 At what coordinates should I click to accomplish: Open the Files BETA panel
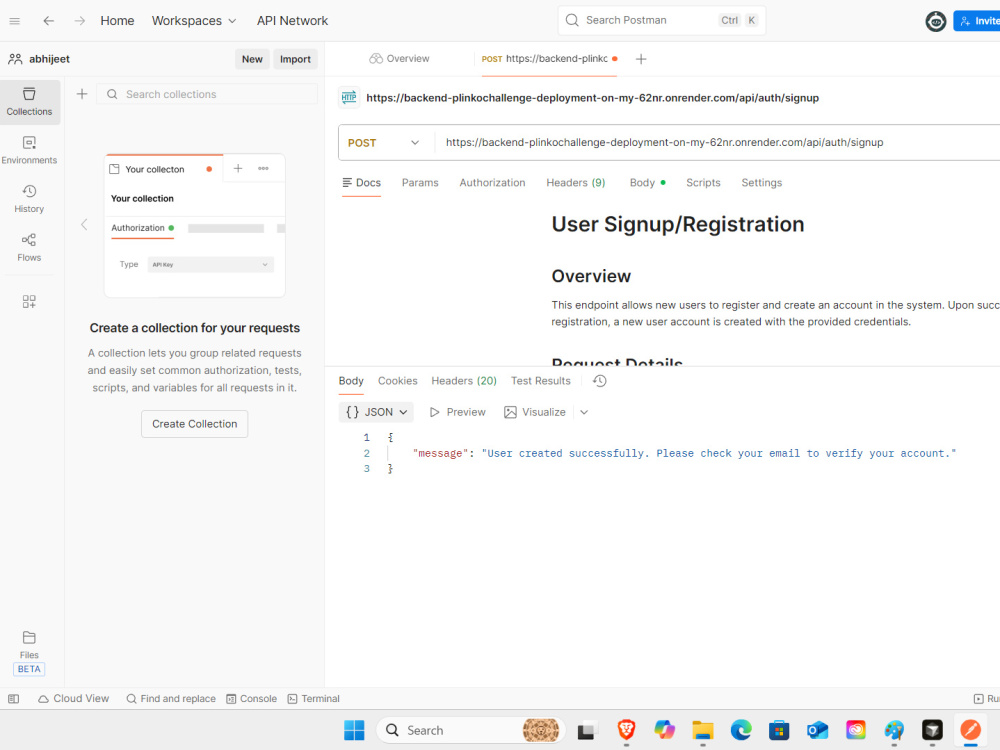point(29,653)
